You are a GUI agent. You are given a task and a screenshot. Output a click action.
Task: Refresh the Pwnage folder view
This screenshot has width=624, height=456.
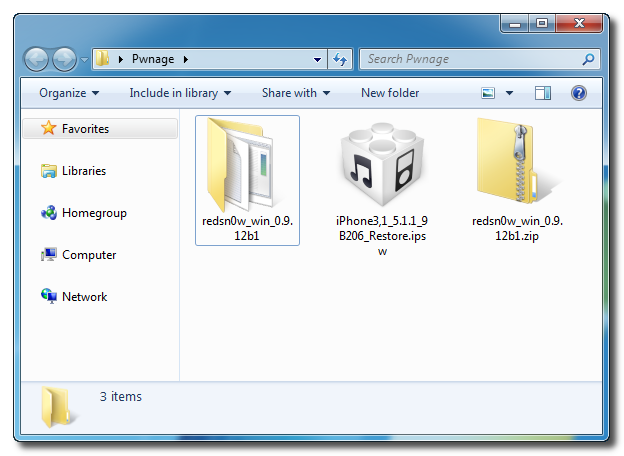[x=340, y=59]
